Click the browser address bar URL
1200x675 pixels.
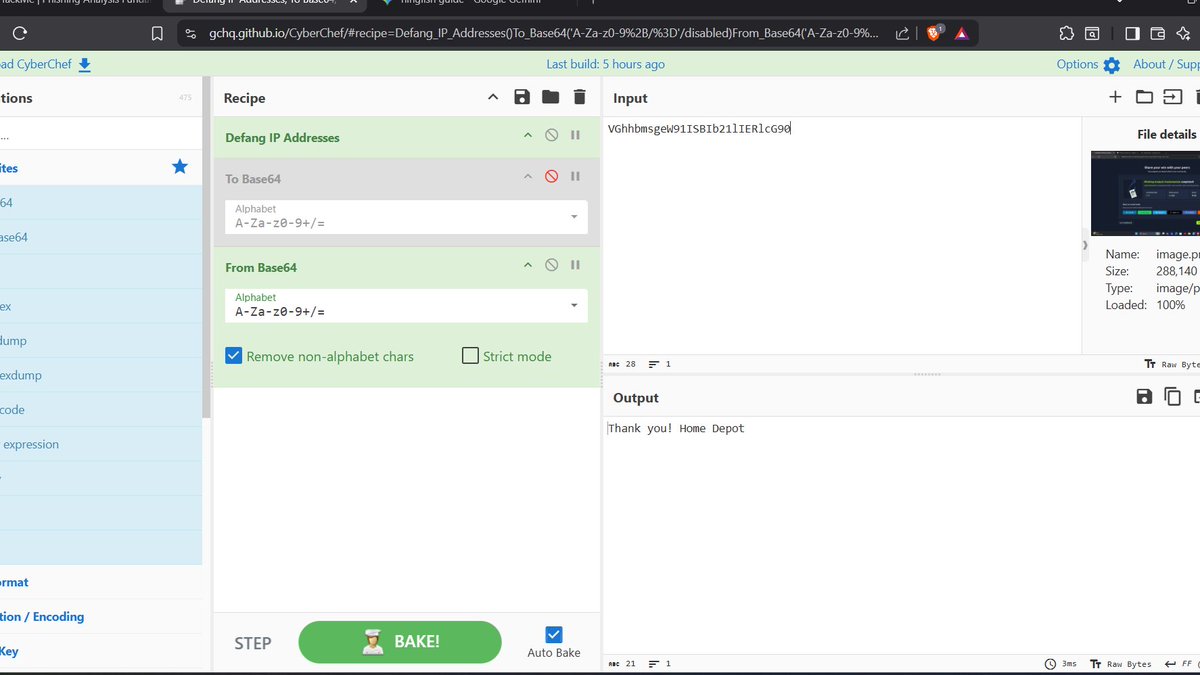[544, 33]
